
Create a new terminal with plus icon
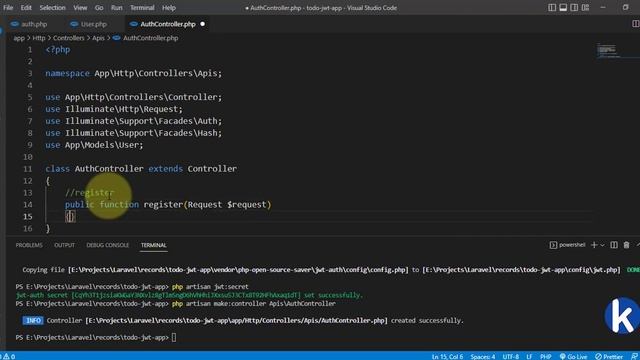pos(594,245)
